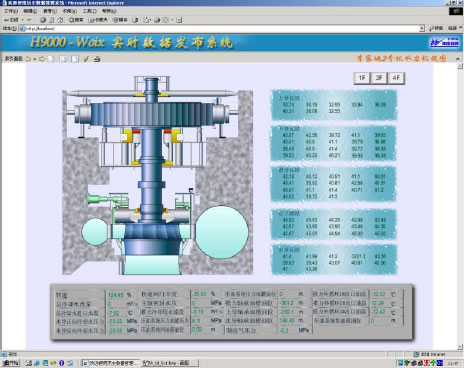Screen dimensions: 464x368
Task: Click the H9000 toolbar yellow back arrow
Action: click(28, 59)
